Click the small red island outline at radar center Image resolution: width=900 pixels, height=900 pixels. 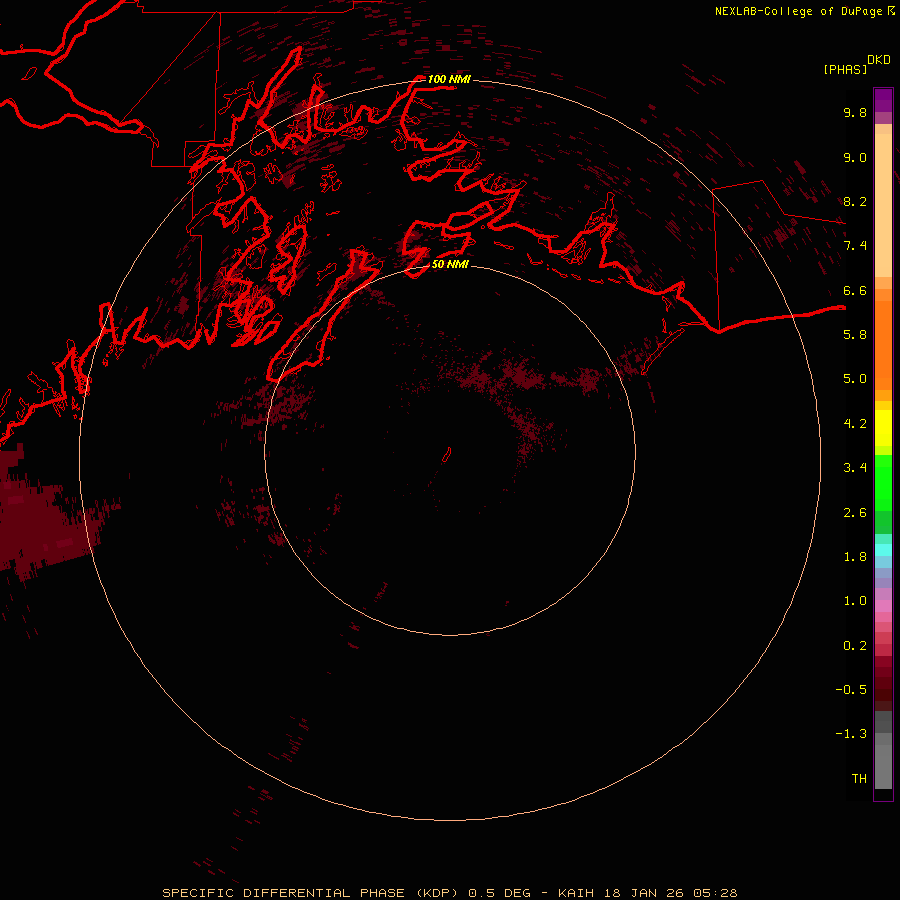pyautogui.click(x=446, y=455)
